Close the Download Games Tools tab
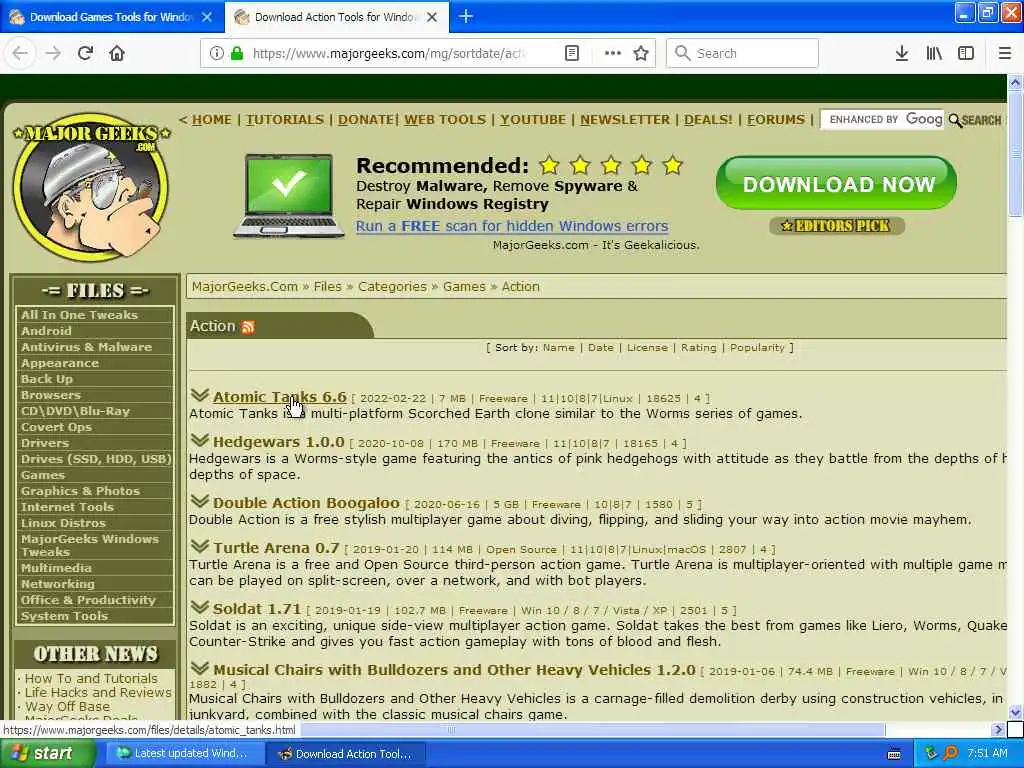Screen dimensions: 1024x768 (207, 17)
